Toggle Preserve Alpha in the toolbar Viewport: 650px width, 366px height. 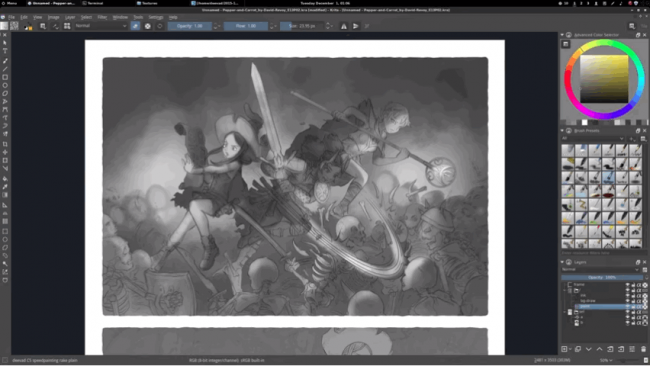(148, 26)
